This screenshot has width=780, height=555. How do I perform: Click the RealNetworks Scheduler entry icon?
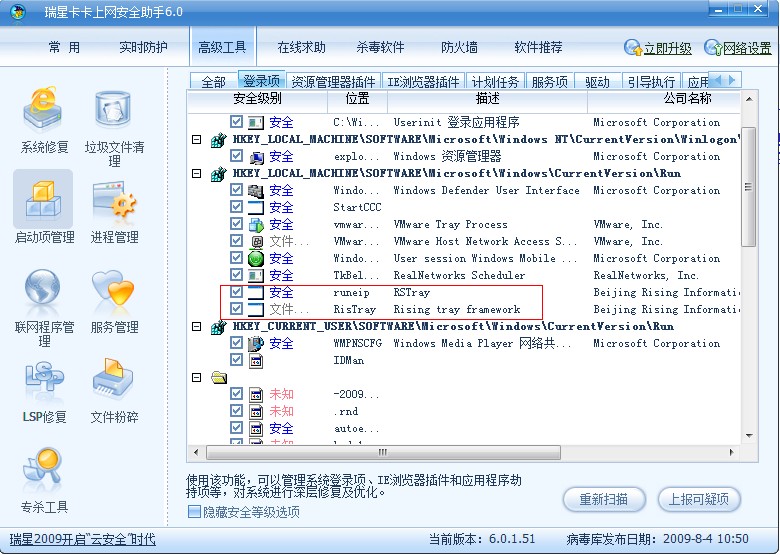(256, 276)
